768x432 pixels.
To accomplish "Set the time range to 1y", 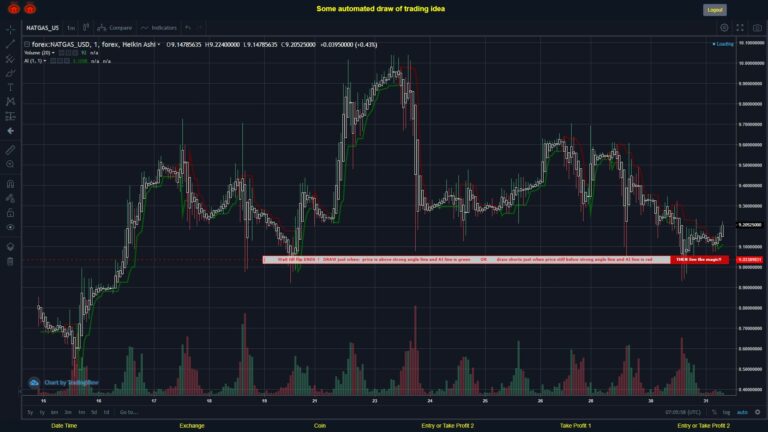I will click(x=42, y=412).
